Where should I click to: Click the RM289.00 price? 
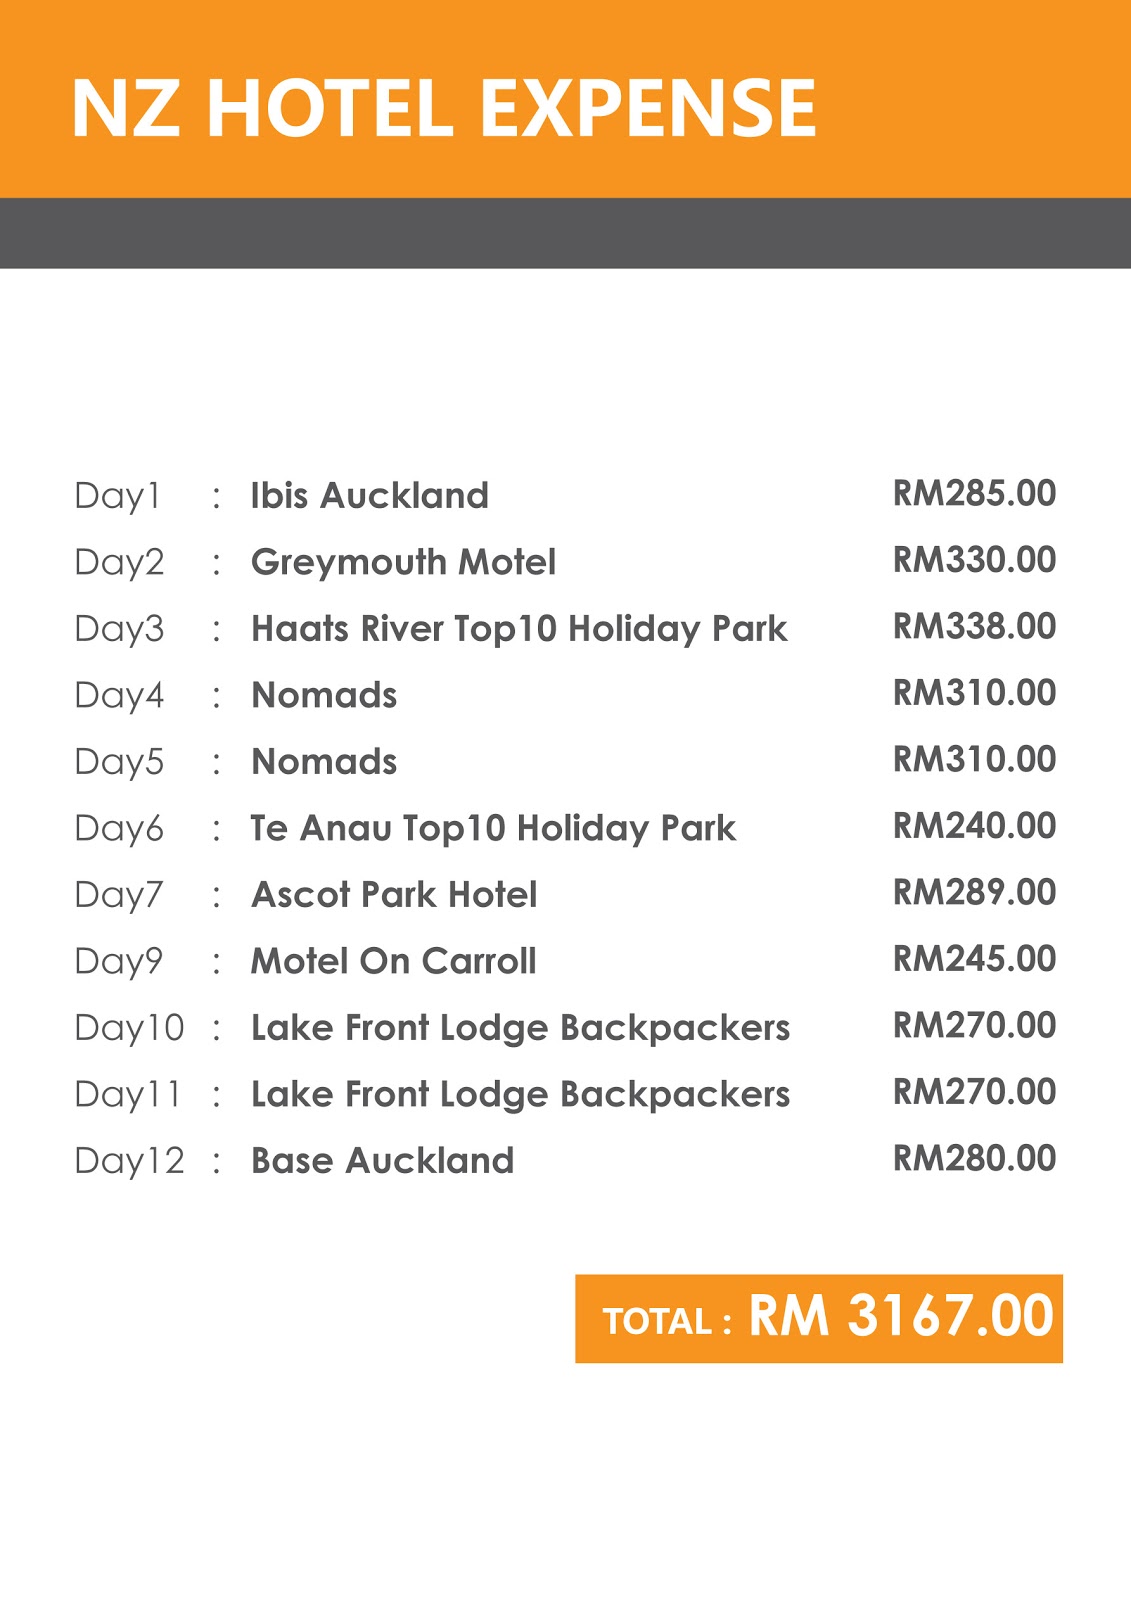coord(974,892)
